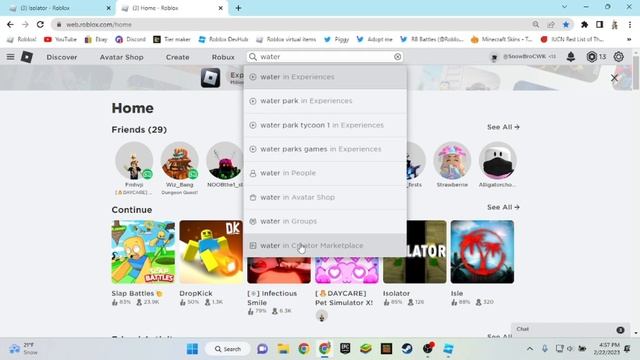Select suggestion water in Experiences
The width and height of the screenshot is (640, 360).
pyautogui.click(x=325, y=77)
